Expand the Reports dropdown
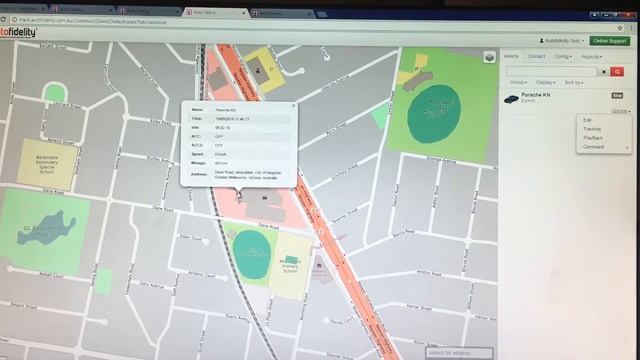Screen dimensions: 640x360 pyautogui.click(x=591, y=57)
